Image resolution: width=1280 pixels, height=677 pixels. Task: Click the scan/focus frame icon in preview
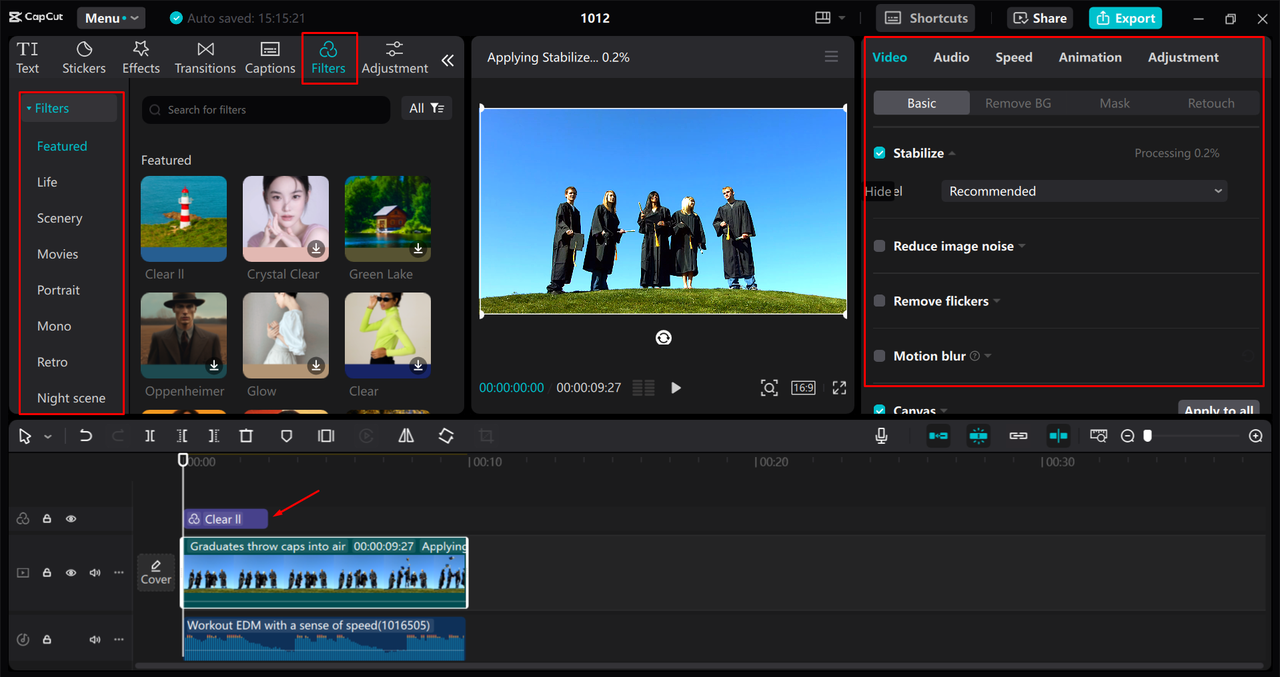(769, 387)
